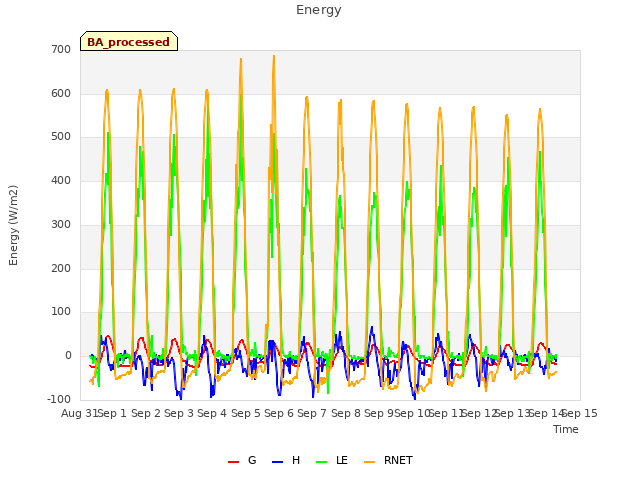Screen dimensions: 640x480
Task: Click the BA_processed annotation label
Action: point(129,42)
